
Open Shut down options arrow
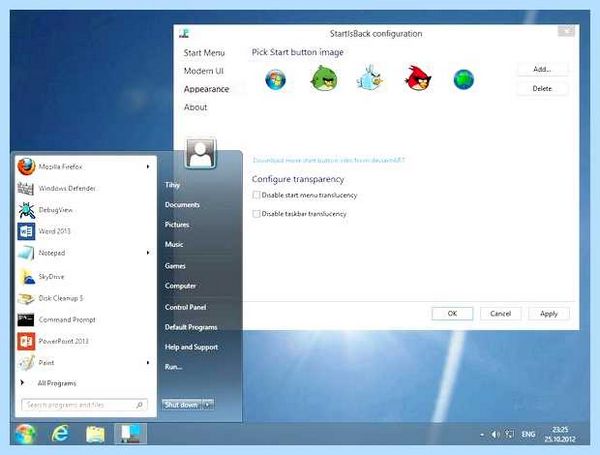pyautogui.click(x=208, y=404)
